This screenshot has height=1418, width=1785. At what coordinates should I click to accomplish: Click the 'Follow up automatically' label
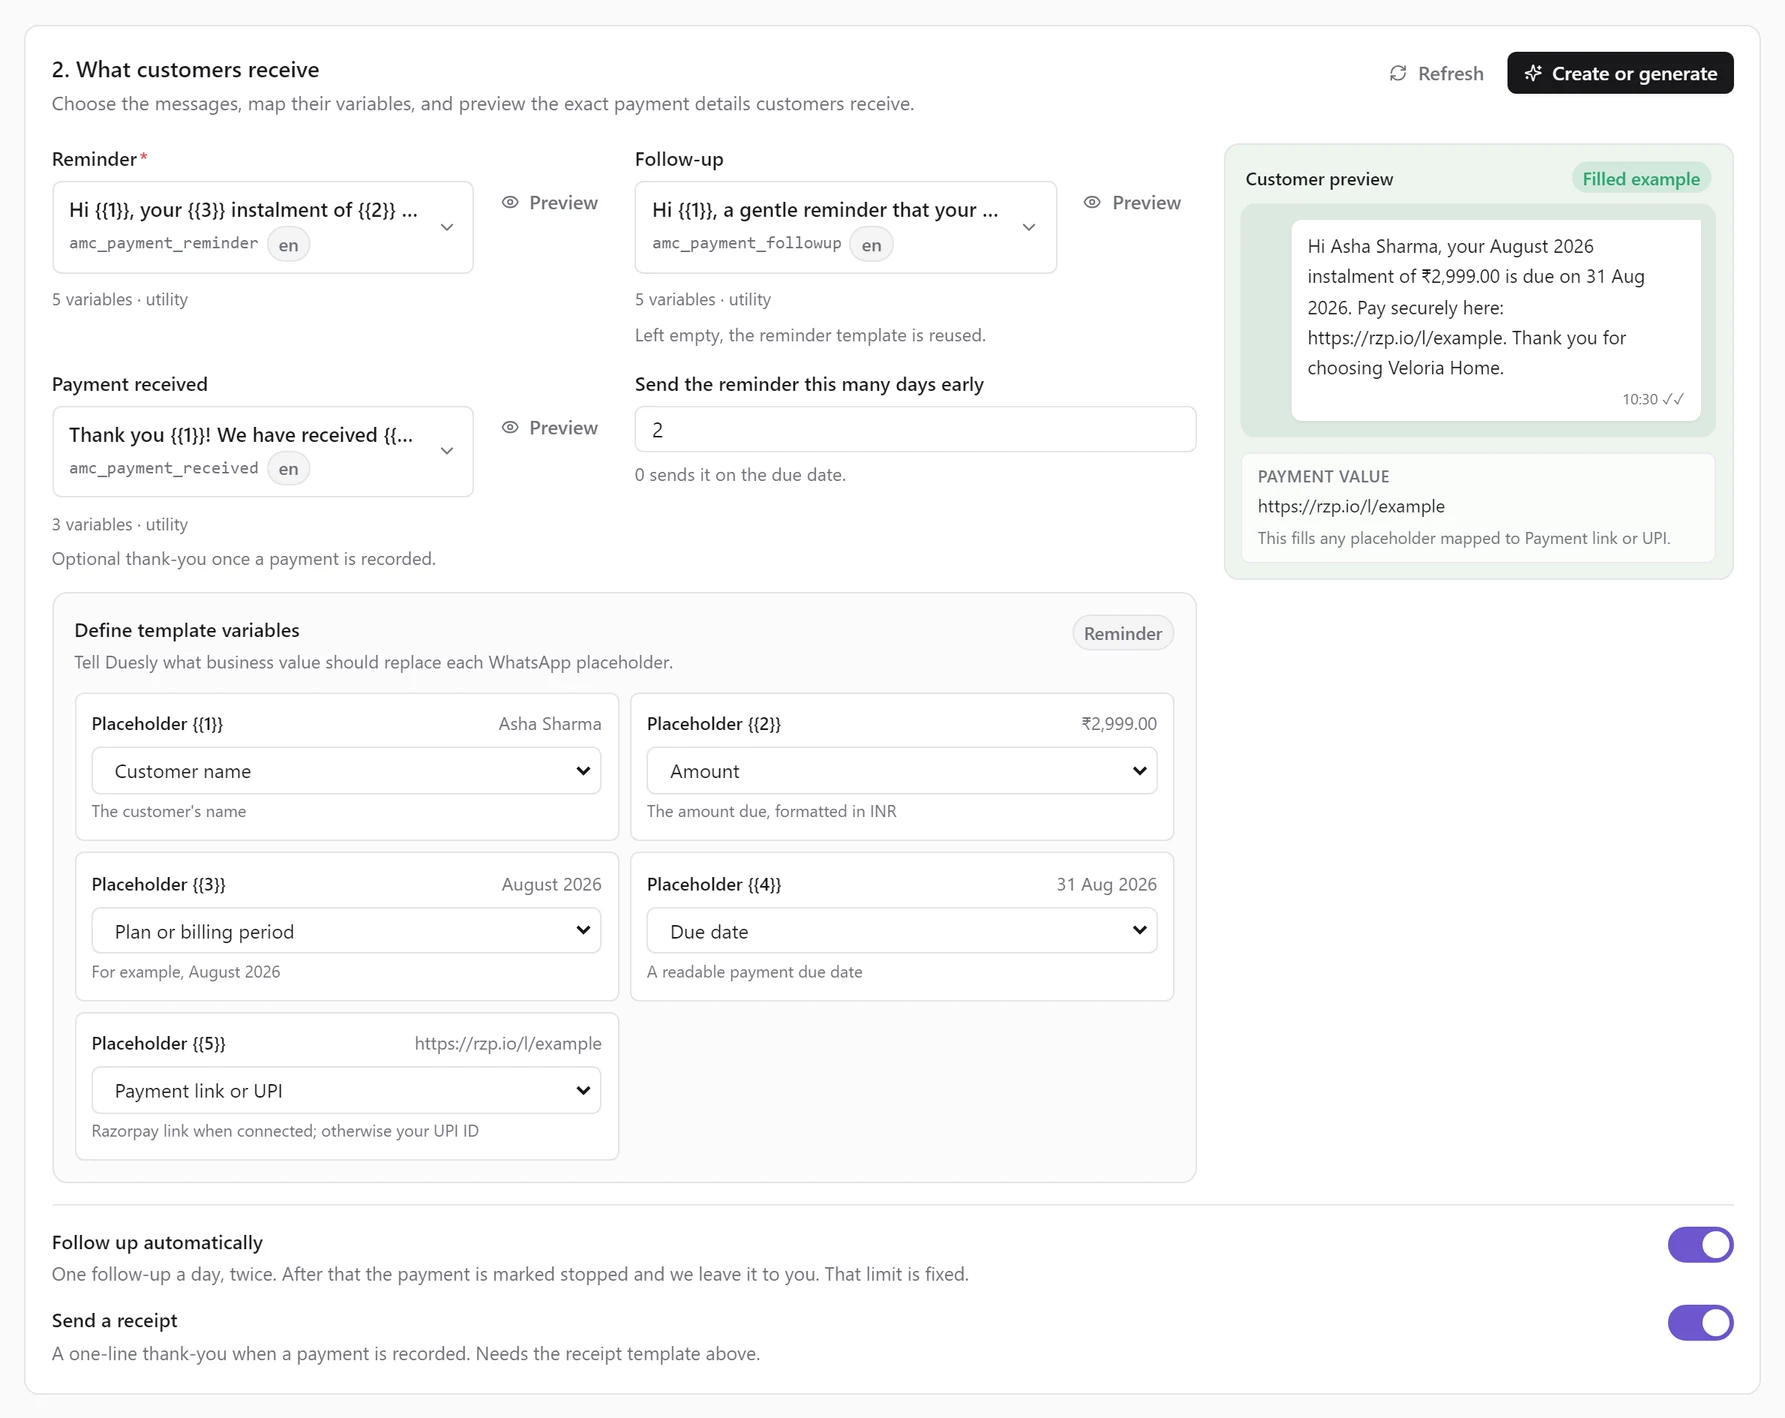click(157, 1242)
